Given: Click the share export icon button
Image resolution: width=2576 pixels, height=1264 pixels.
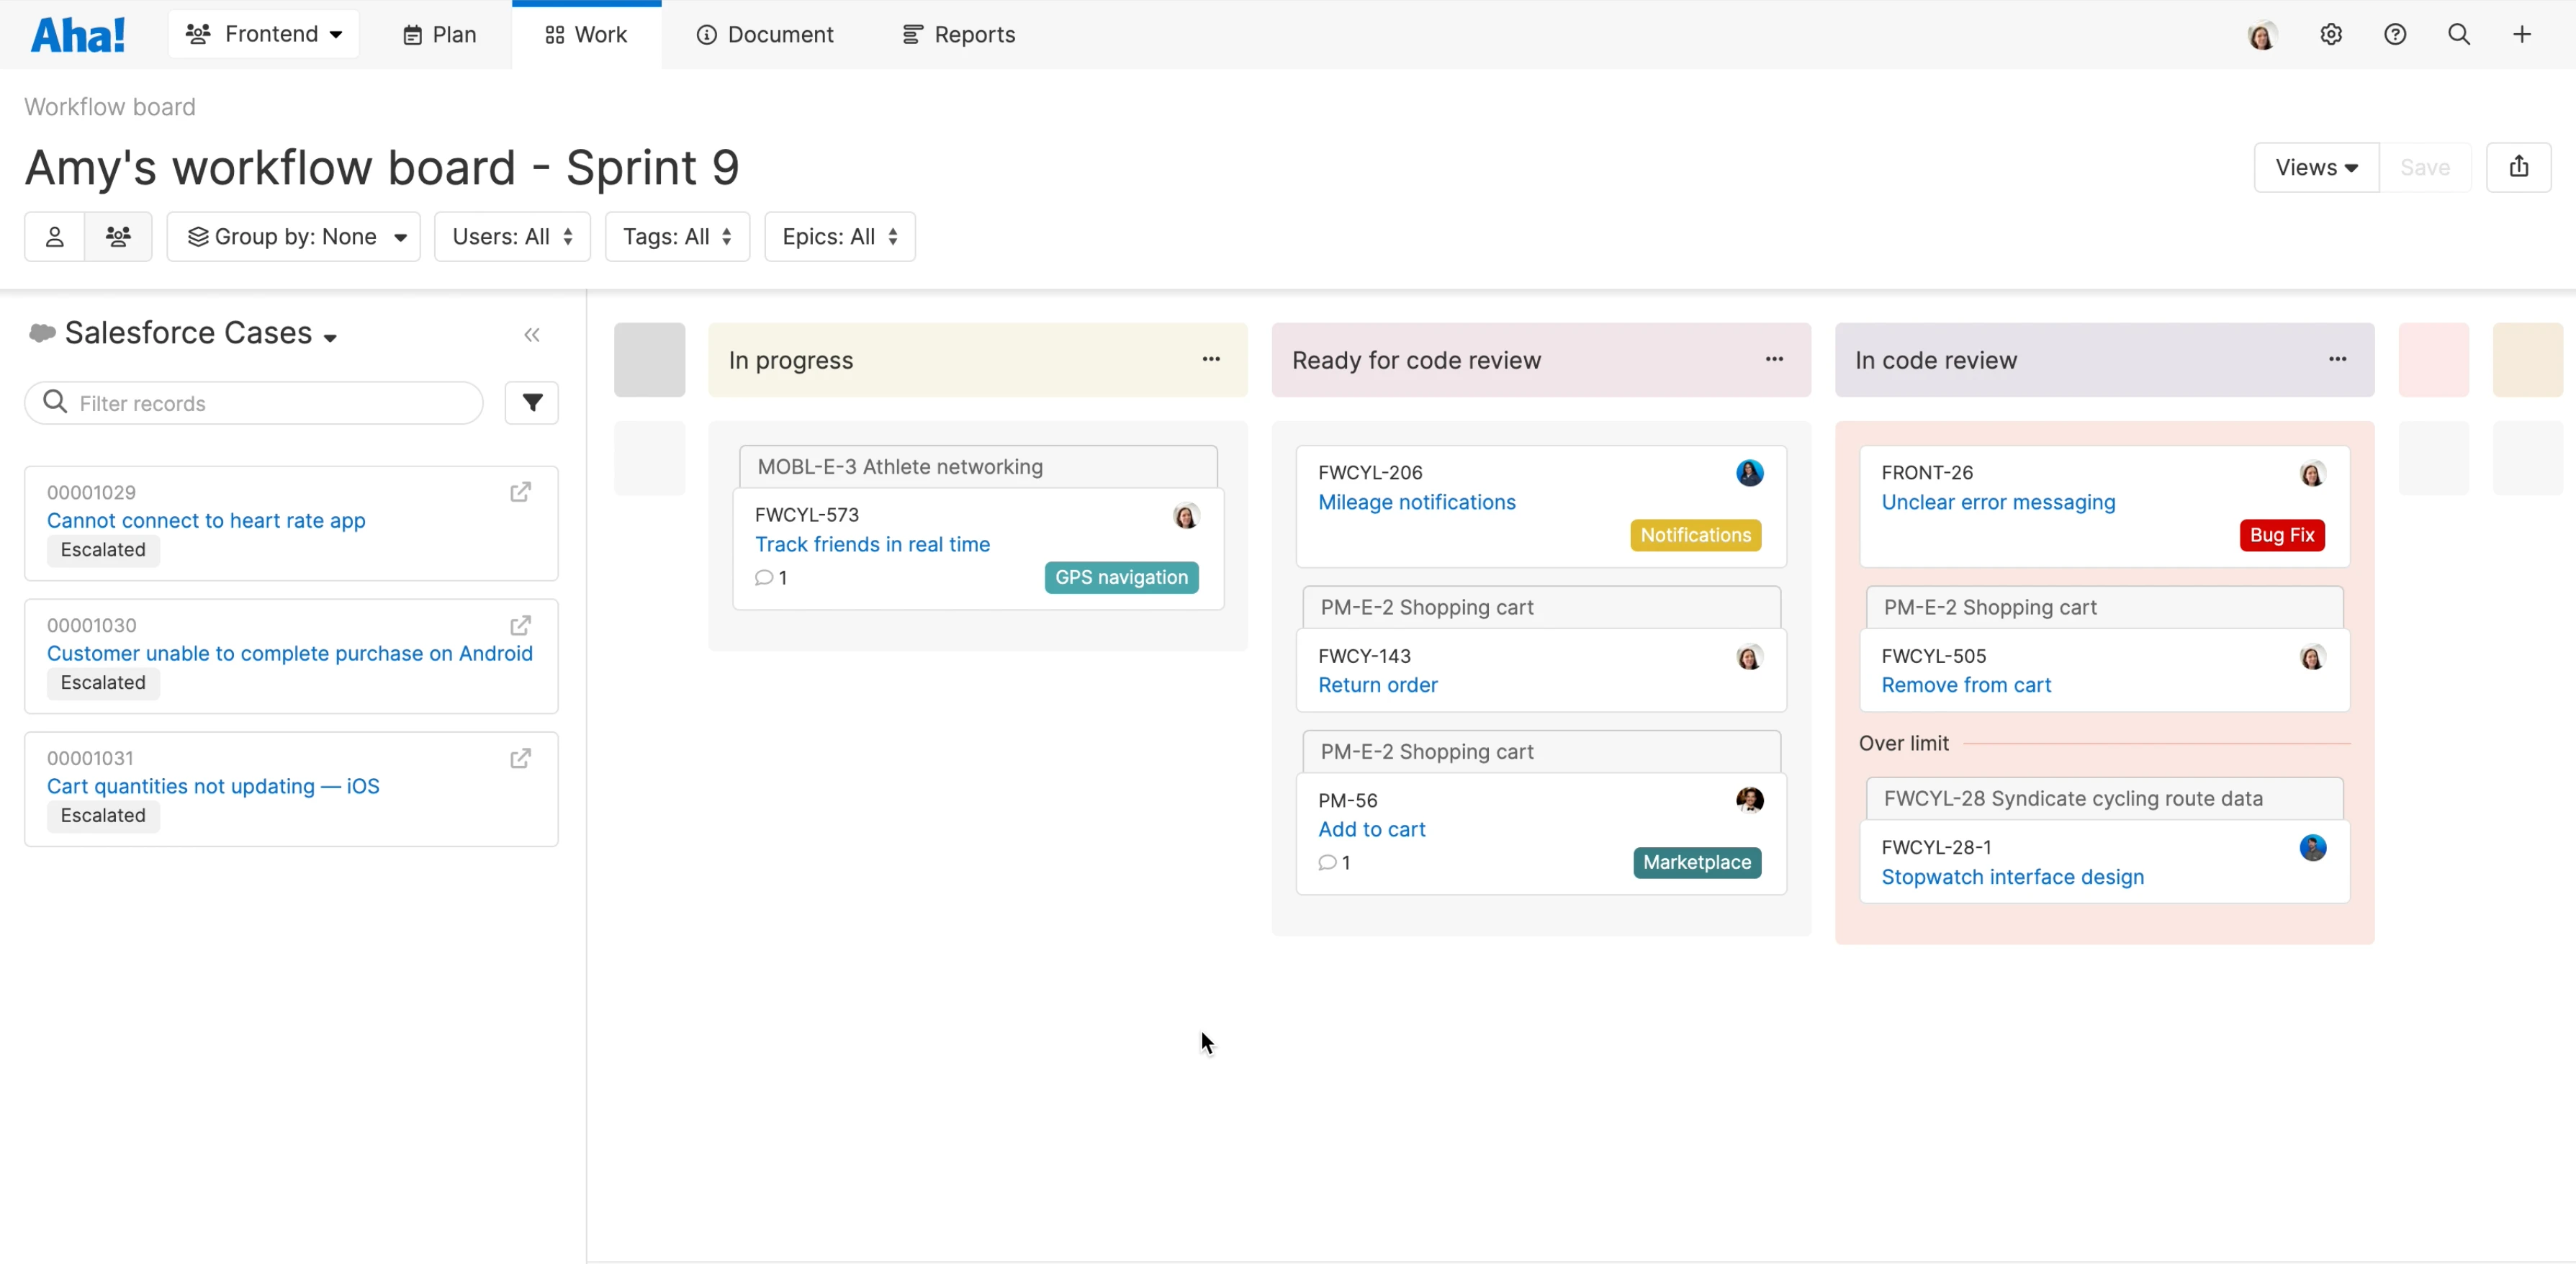Looking at the screenshot, I should (x=2519, y=167).
